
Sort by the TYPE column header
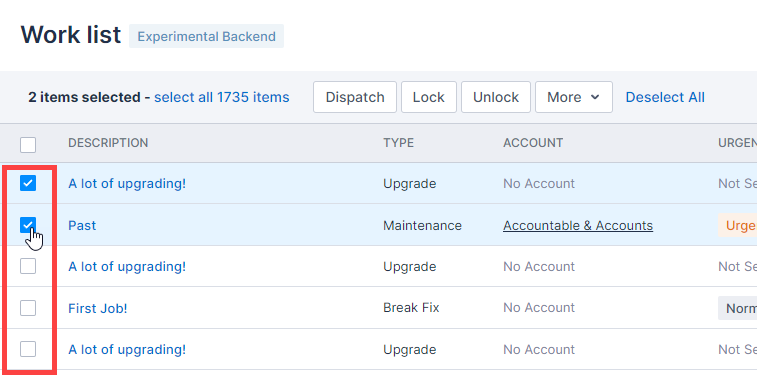[398, 143]
